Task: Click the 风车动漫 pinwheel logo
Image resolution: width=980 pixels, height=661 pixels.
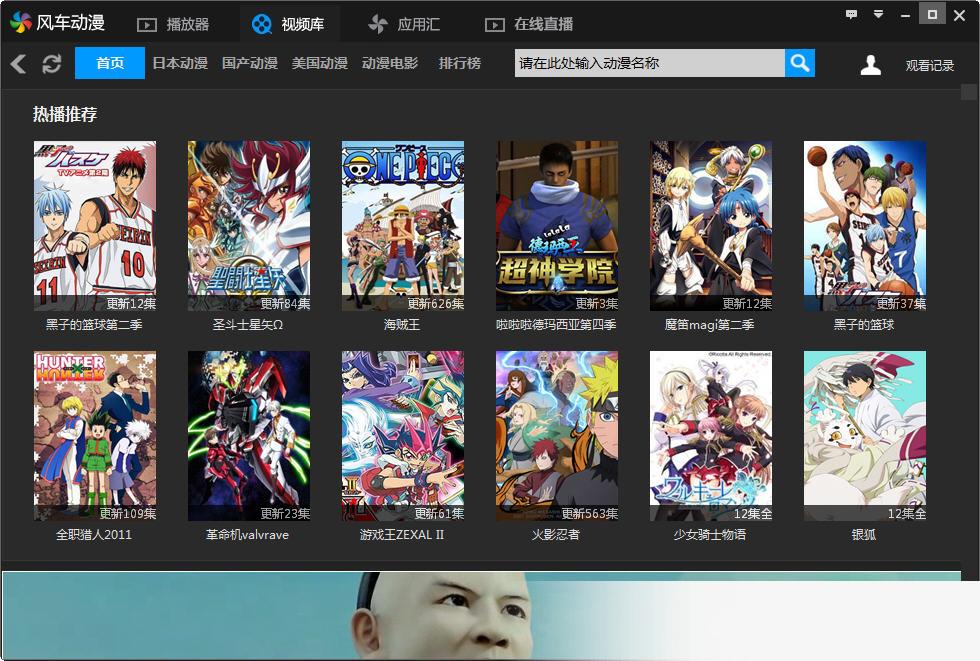Action: tap(21, 23)
